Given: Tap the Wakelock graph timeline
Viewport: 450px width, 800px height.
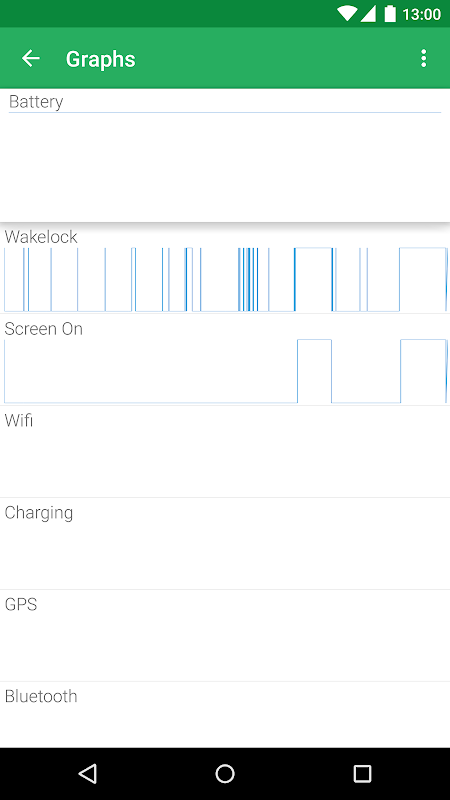Looking at the screenshot, I should (225, 279).
